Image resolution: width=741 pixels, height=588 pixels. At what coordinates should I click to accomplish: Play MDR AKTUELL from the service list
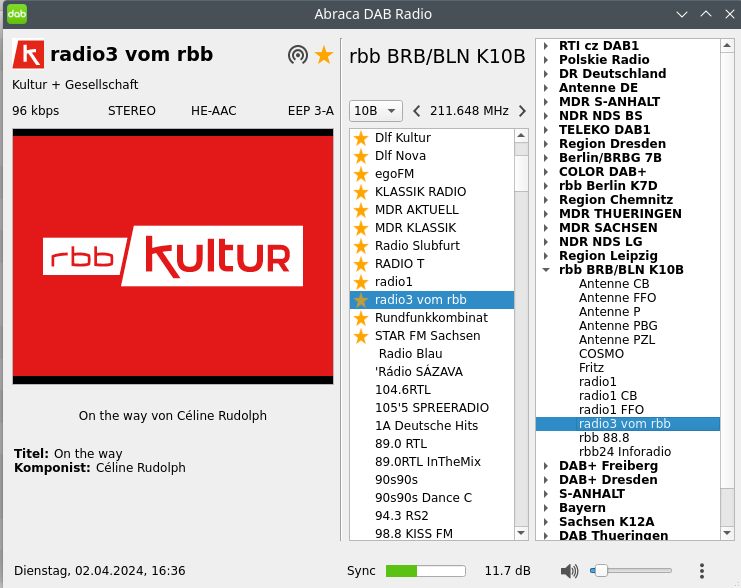click(x=416, y=210)
